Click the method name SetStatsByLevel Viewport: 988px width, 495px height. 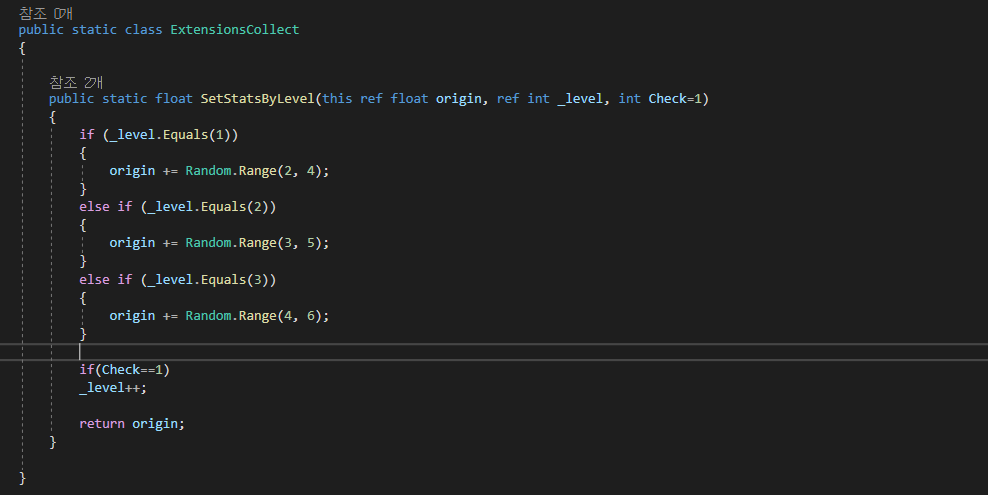257,99
